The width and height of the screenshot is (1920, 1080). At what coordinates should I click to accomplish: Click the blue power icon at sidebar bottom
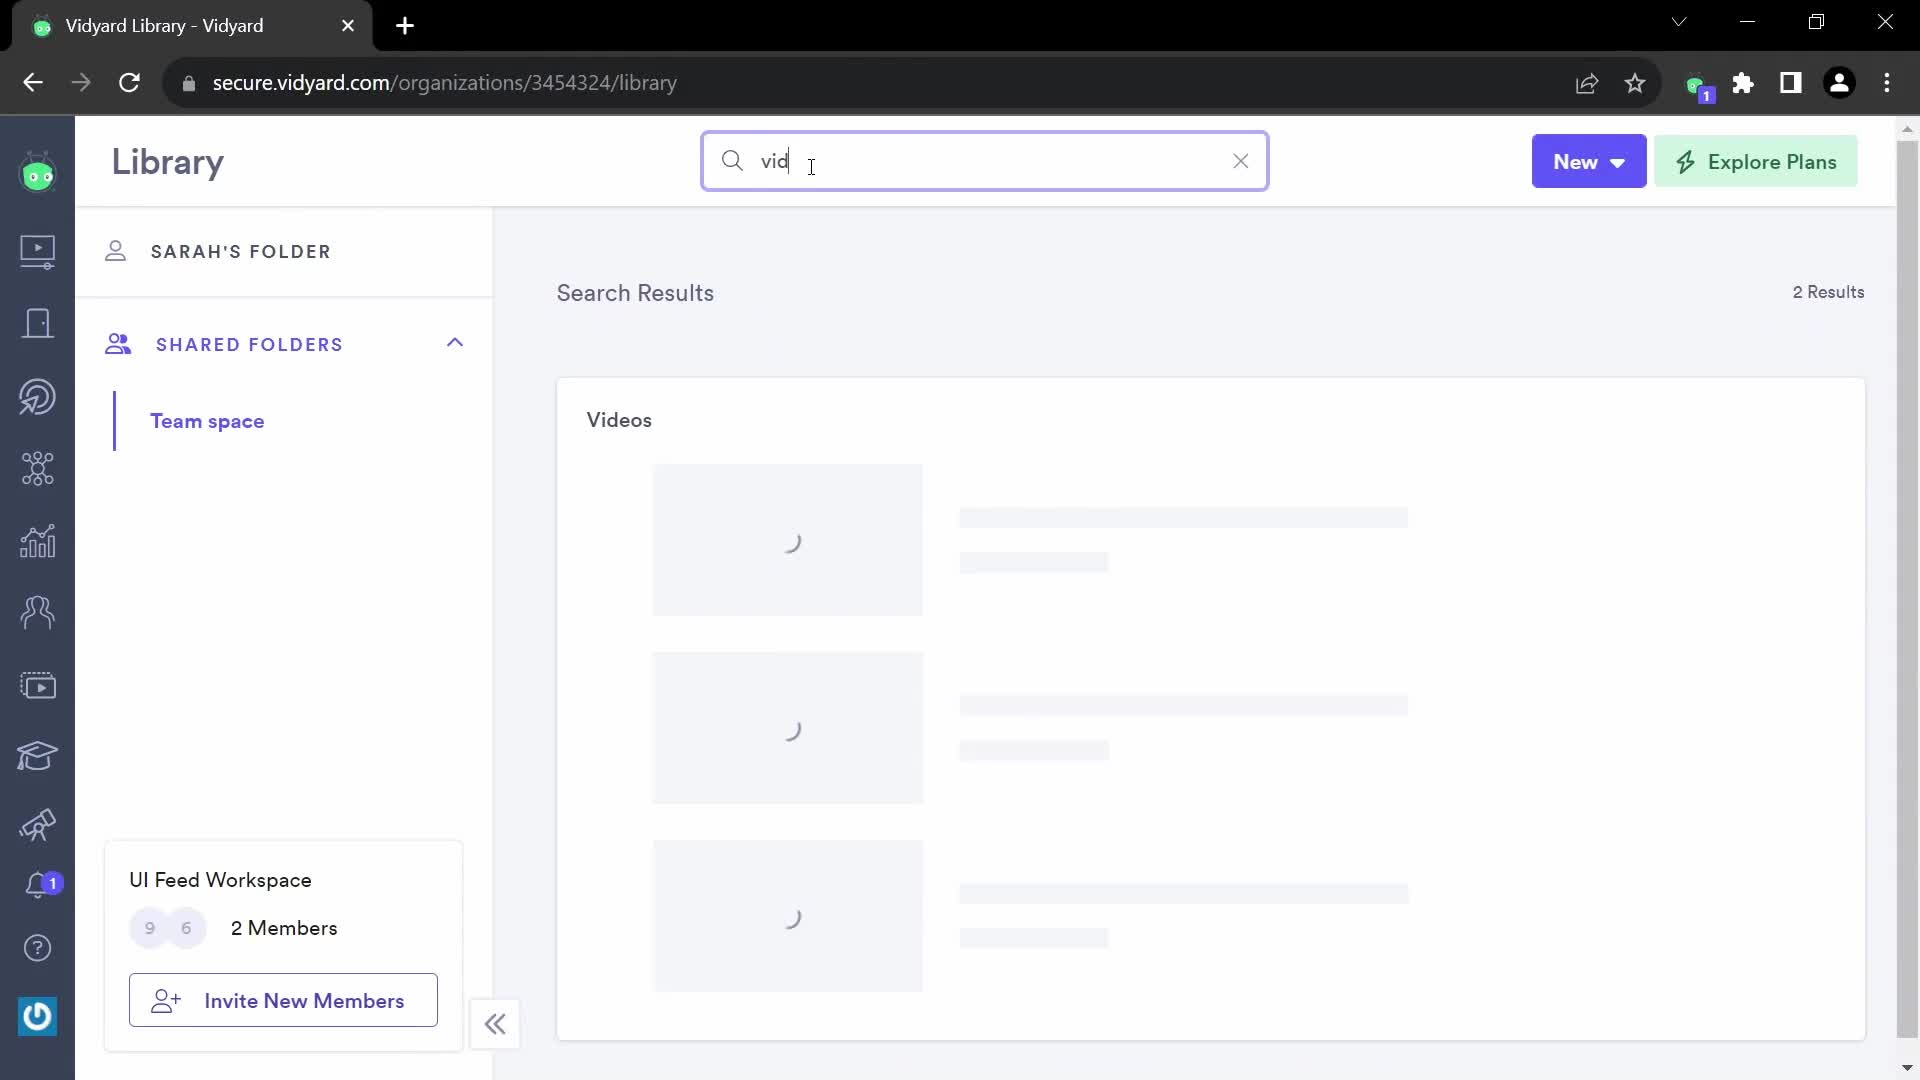click(38, 1017)
